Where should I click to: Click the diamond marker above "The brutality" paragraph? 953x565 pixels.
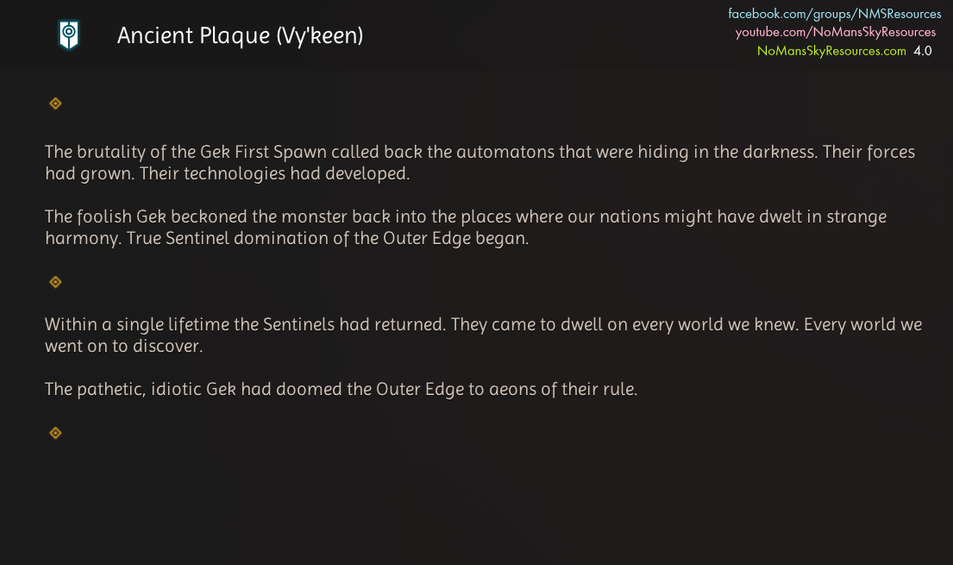pyautogui.click(x=56, y=103)
